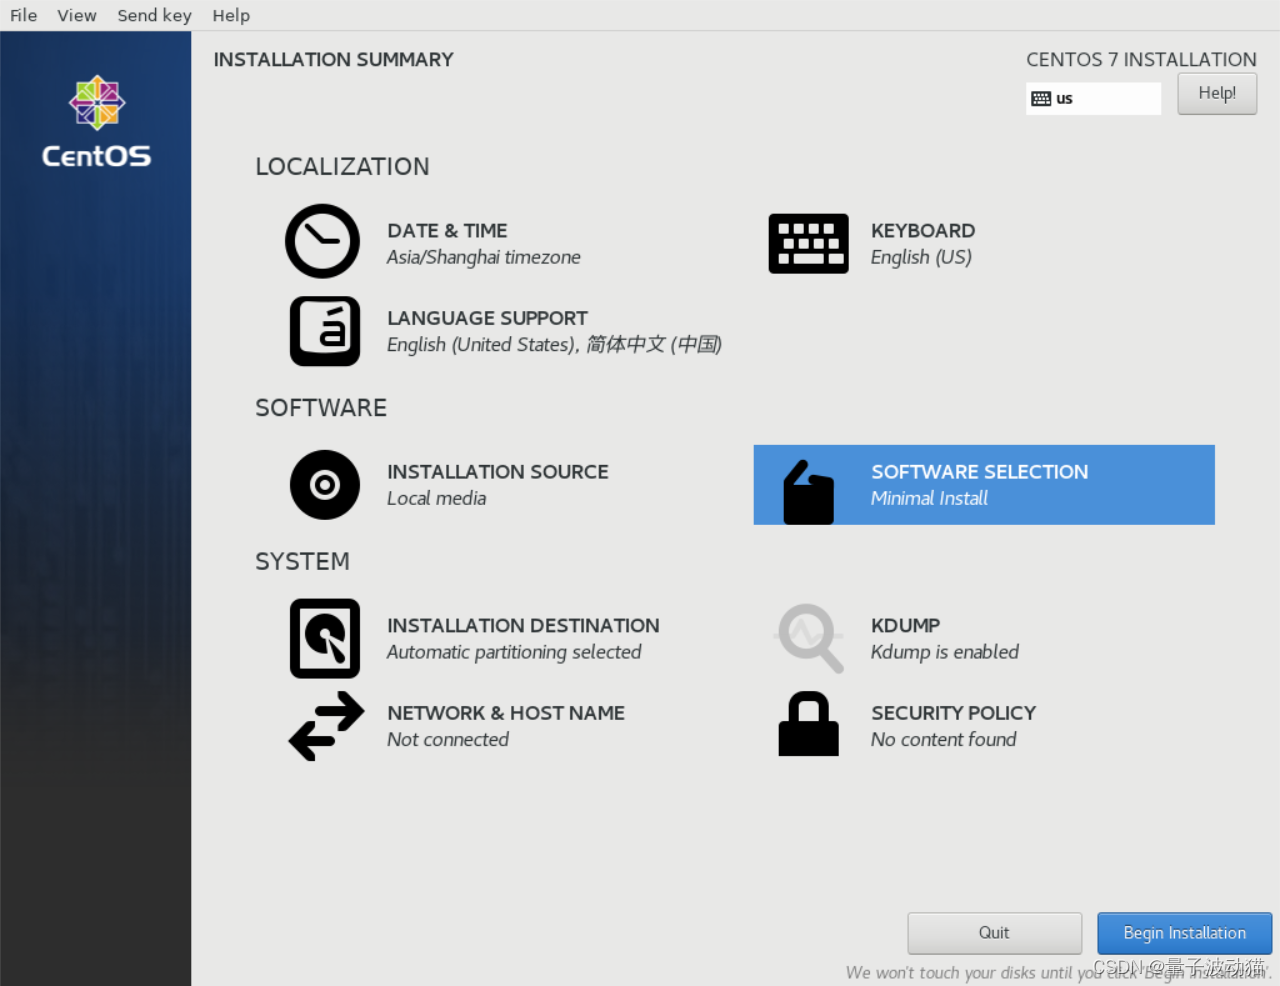Click the Begin Installation button
The image size is (1280, 986).
(x=1184, y=933)
